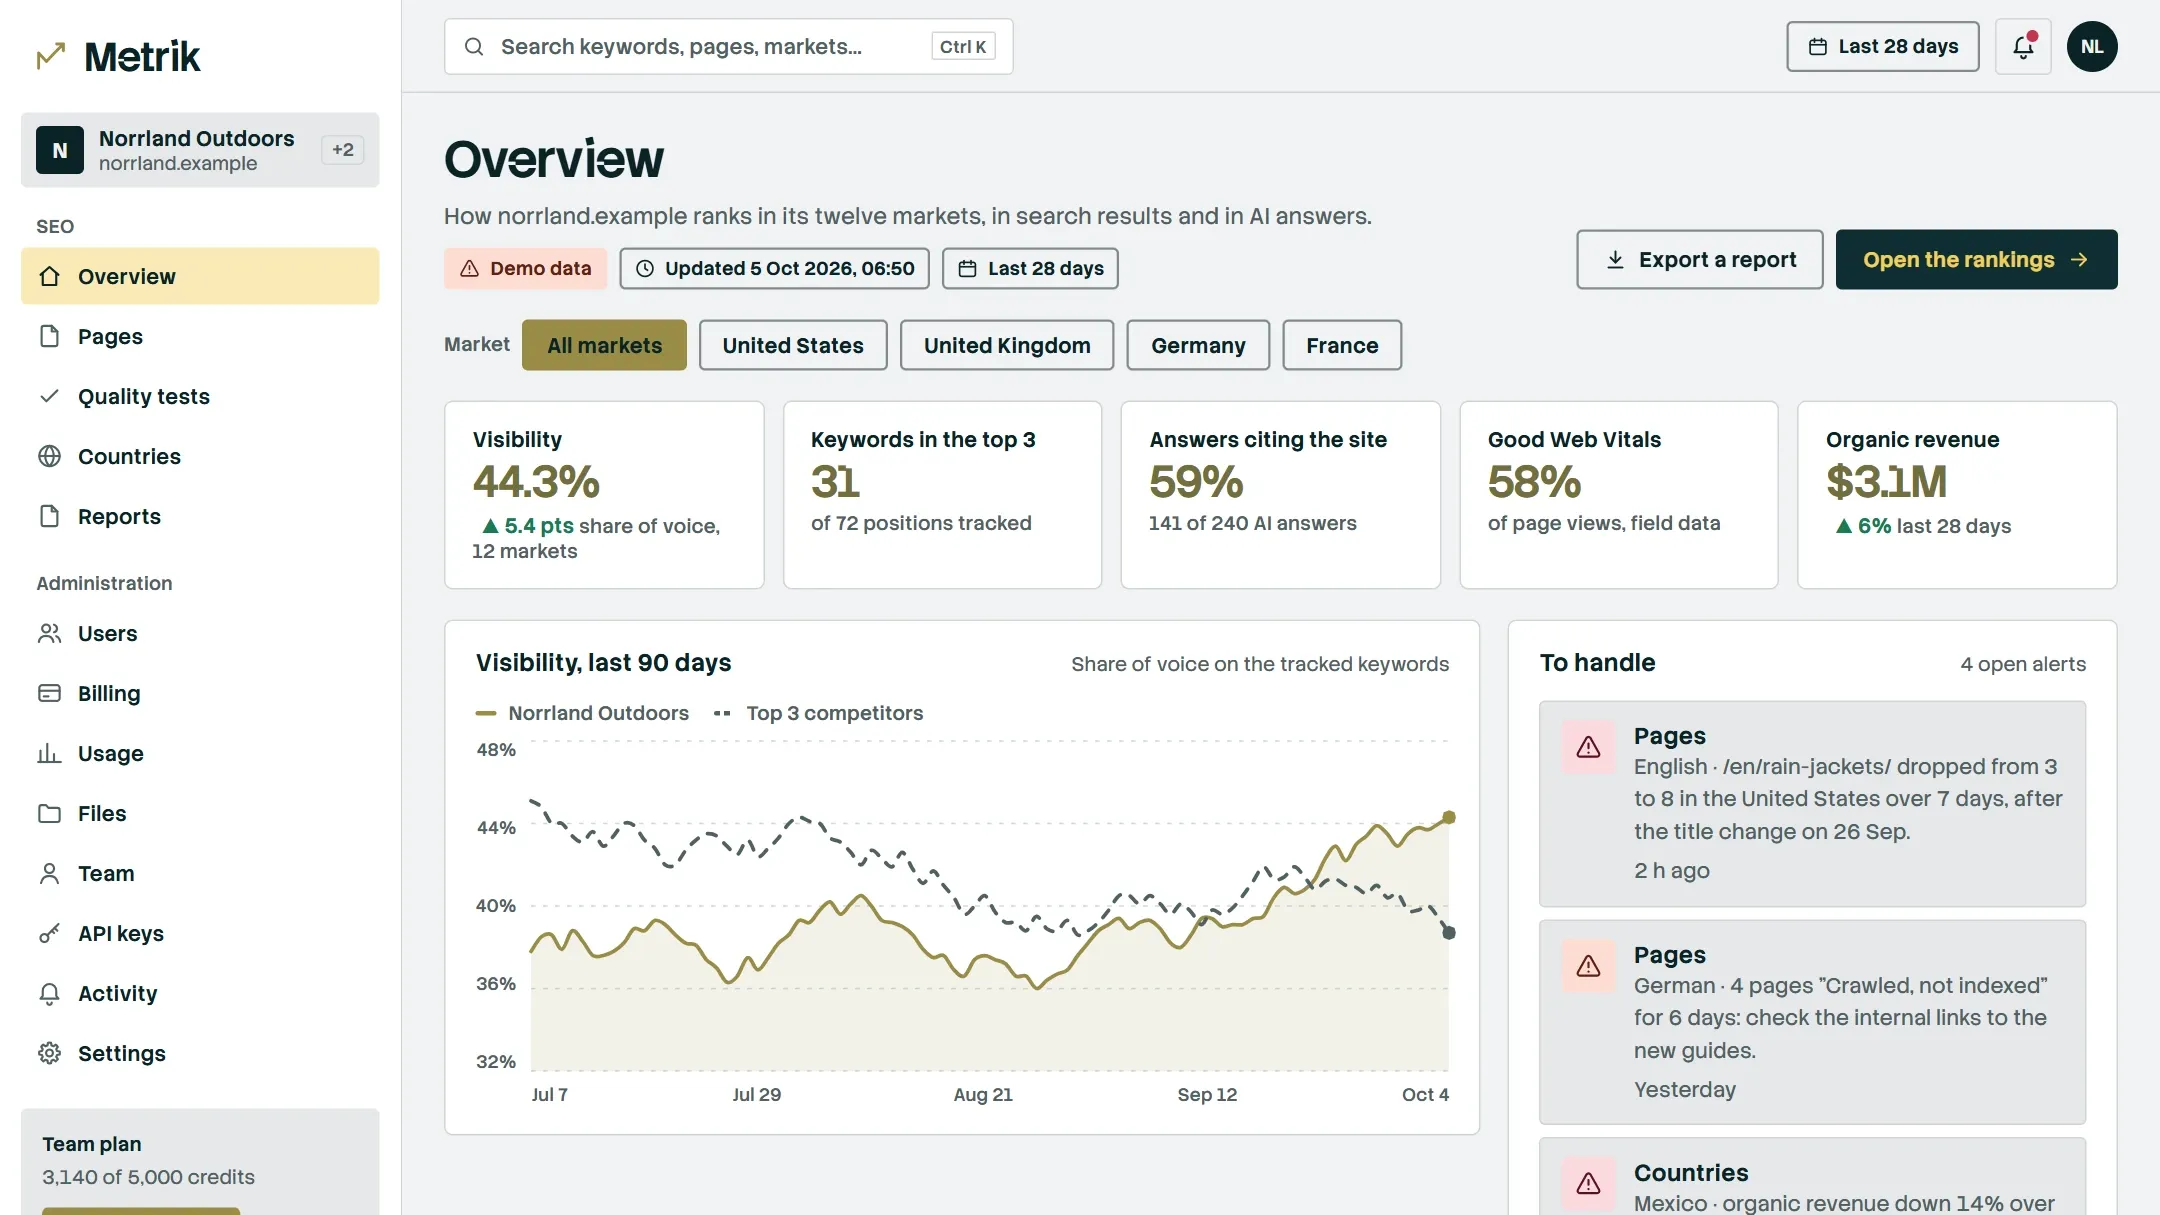This screenshot has width=2160, height=1215.
Task: Click the Usage bar-chart icon
Action: point(49,753)
